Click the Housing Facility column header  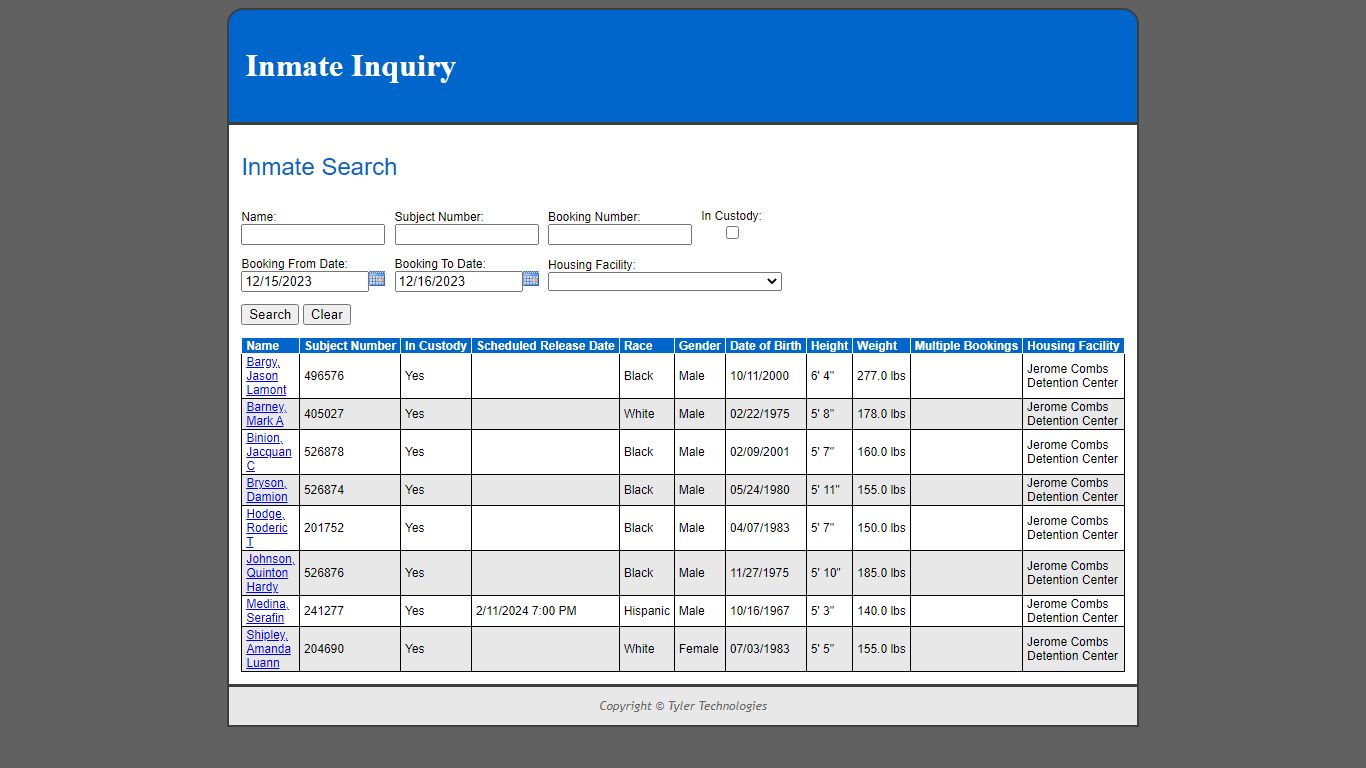tap(1073, 346)
